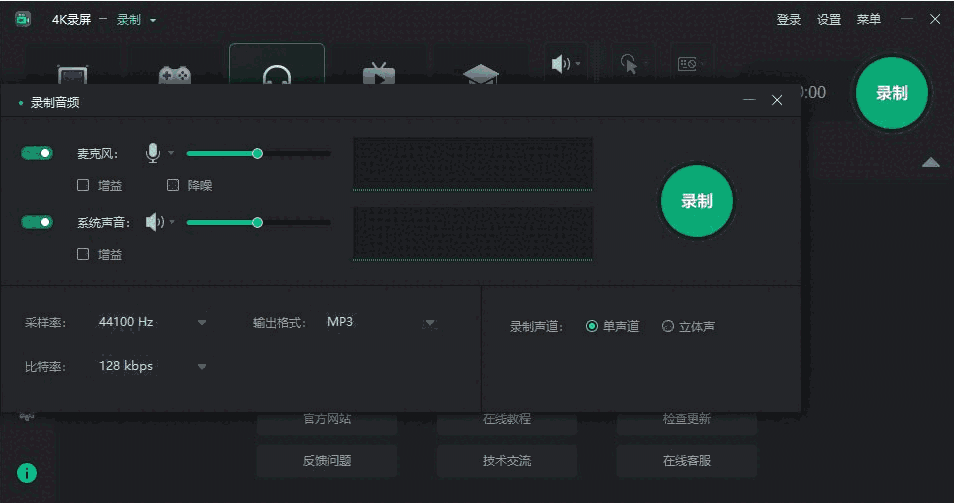Enable 增益 checkbox under 系统声音
Viewport: 954px width, 503px height.
(83, 254)
